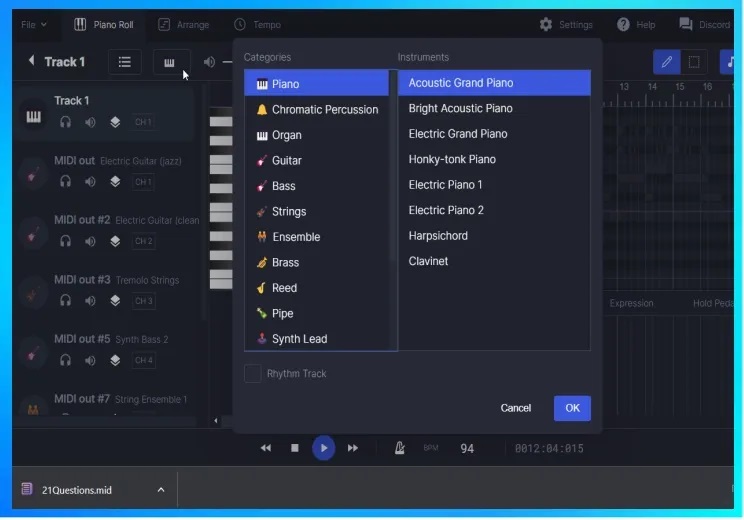The width and height of the screenshot is (744, 520).
Task: Toggle speaker mute on MIDI out #5
Action: coord(90,360)
